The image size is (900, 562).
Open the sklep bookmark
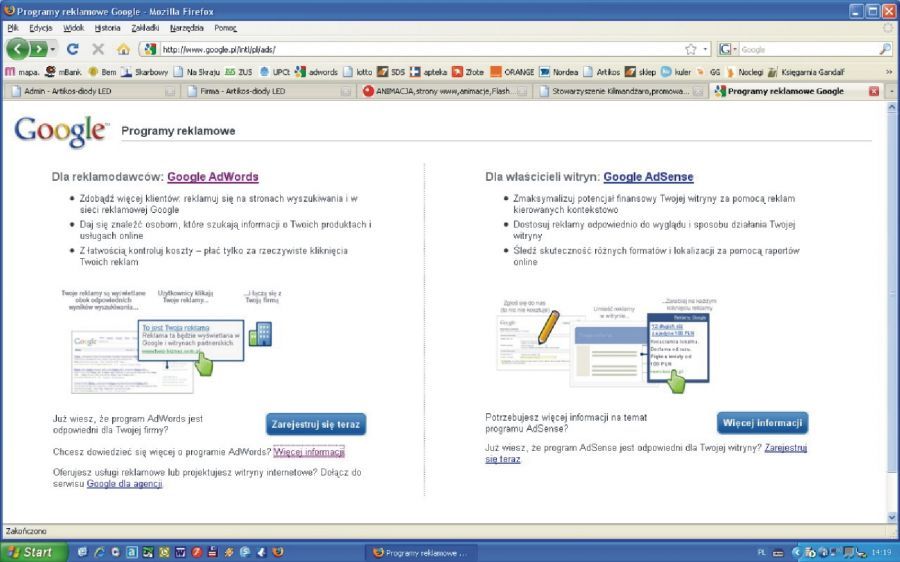[x=641, y=72]
